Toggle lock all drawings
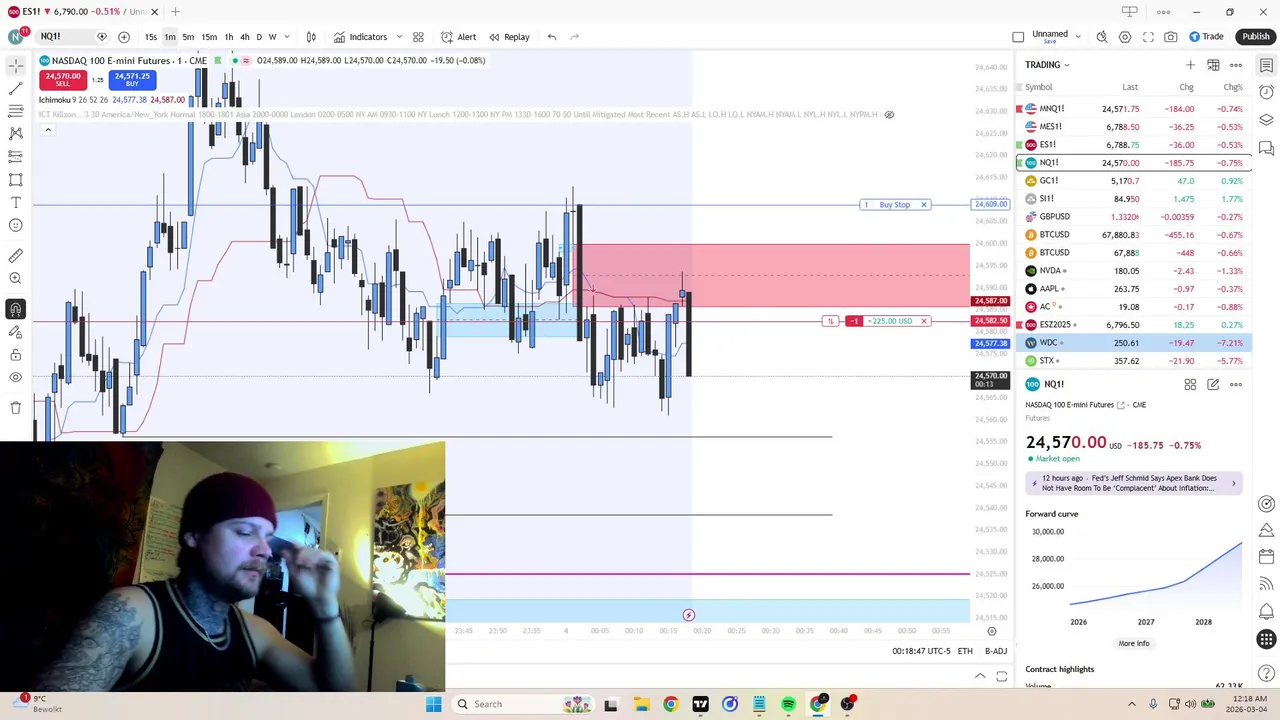This screenshot has width=1280, height=720. point(15,355)
